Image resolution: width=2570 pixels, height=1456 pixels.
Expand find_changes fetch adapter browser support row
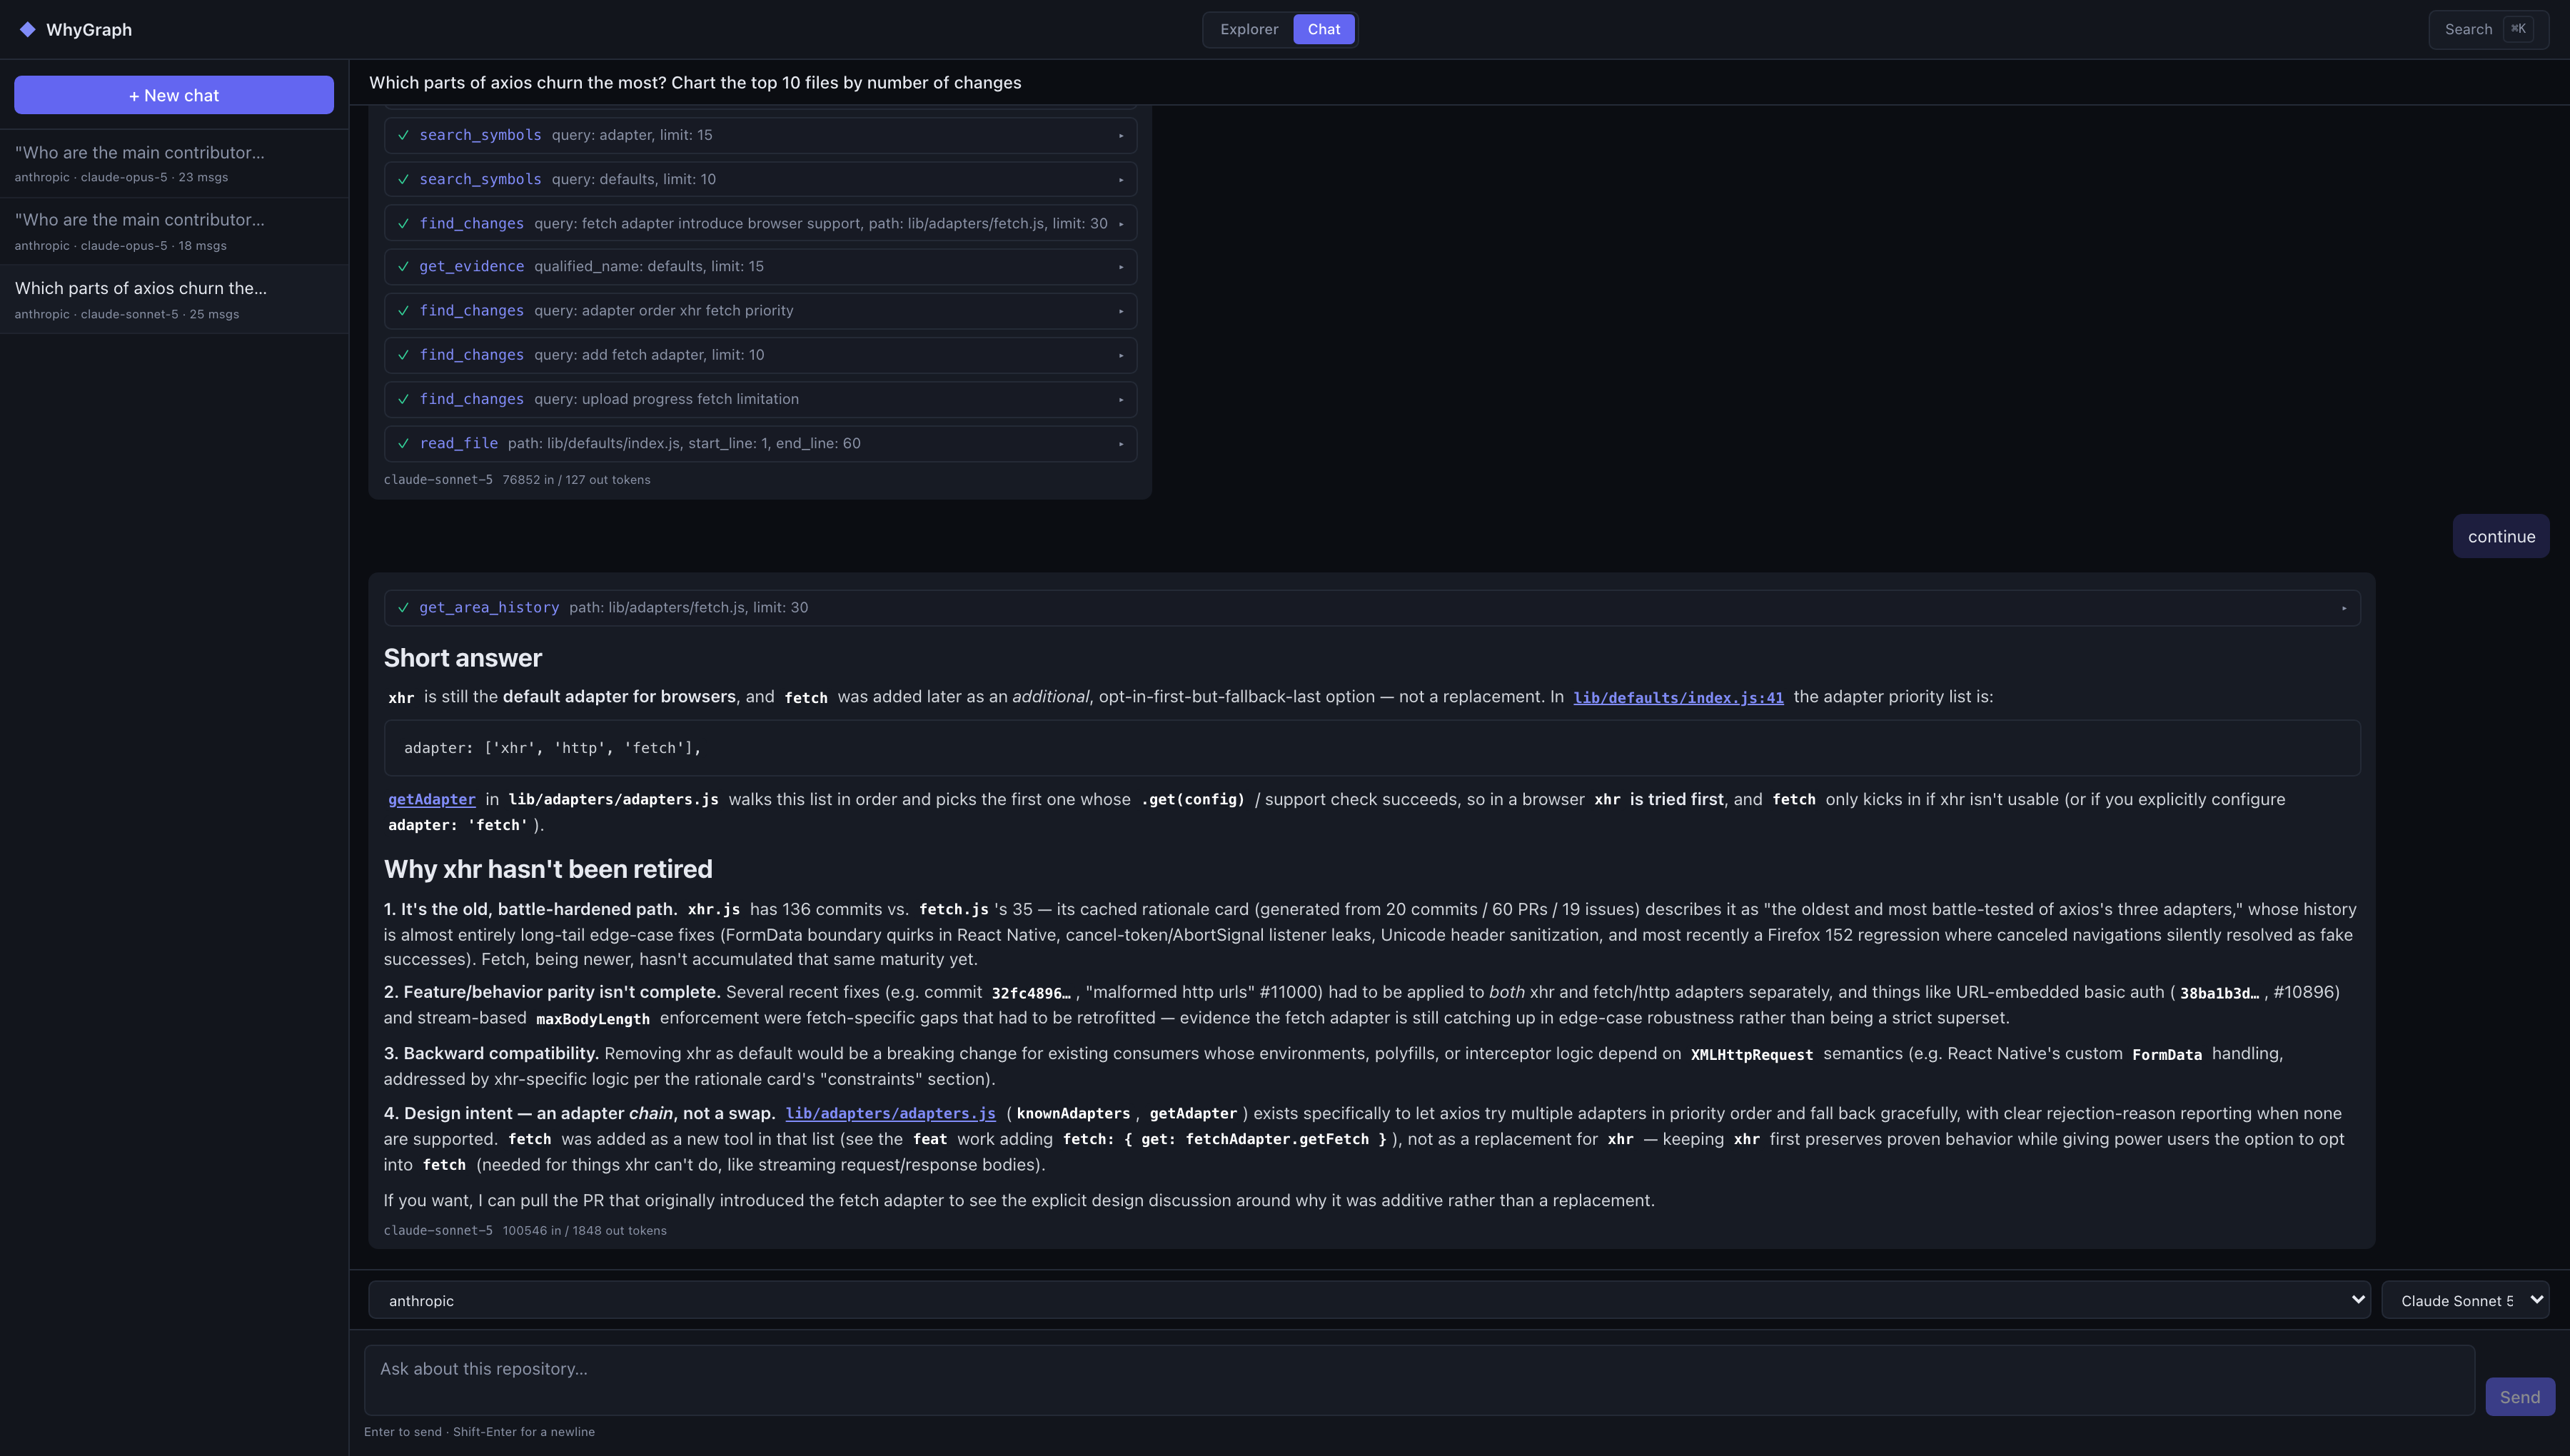(760, 223)
